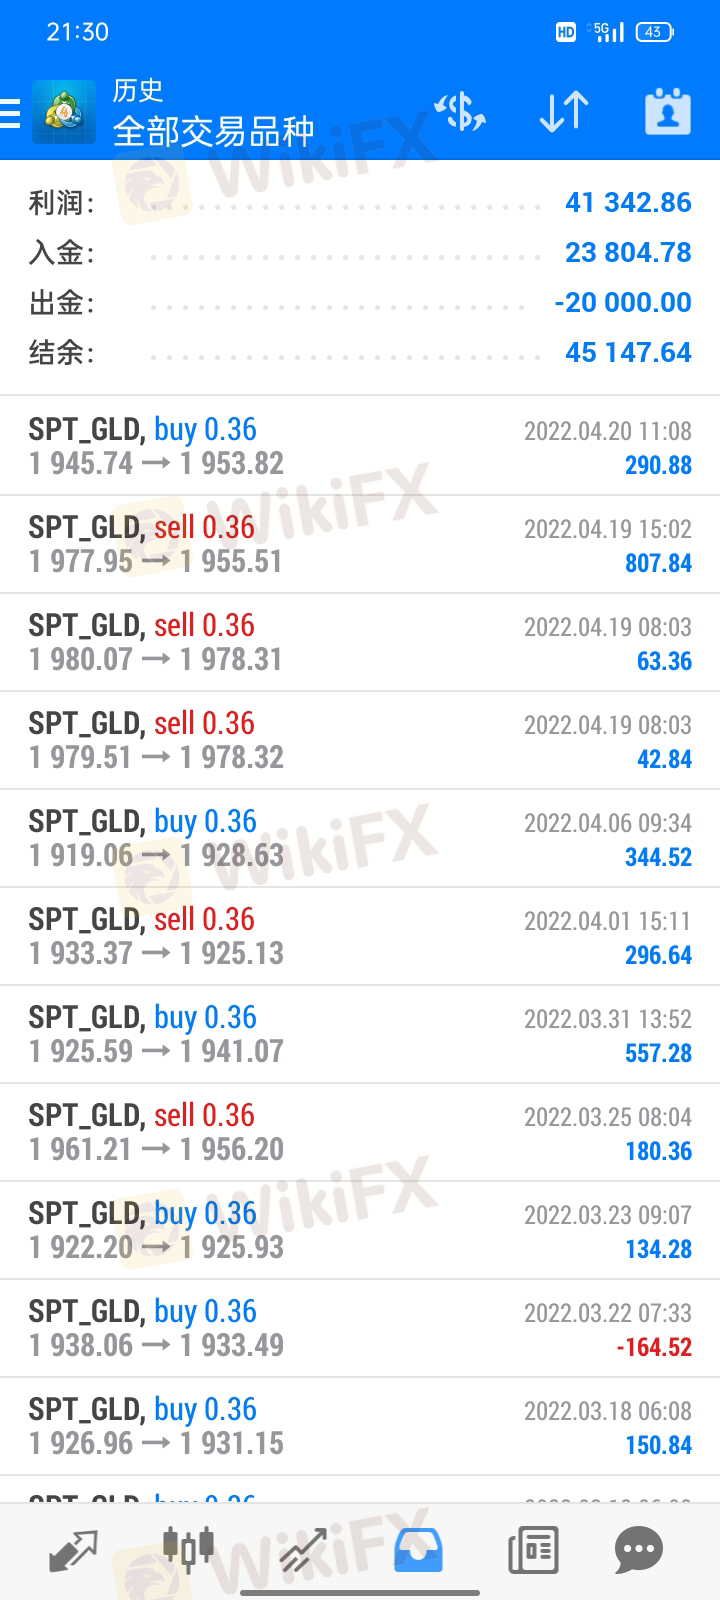
Task: Open buy trade dated 2022.04.20 11:08
Action: pos(360,446)
